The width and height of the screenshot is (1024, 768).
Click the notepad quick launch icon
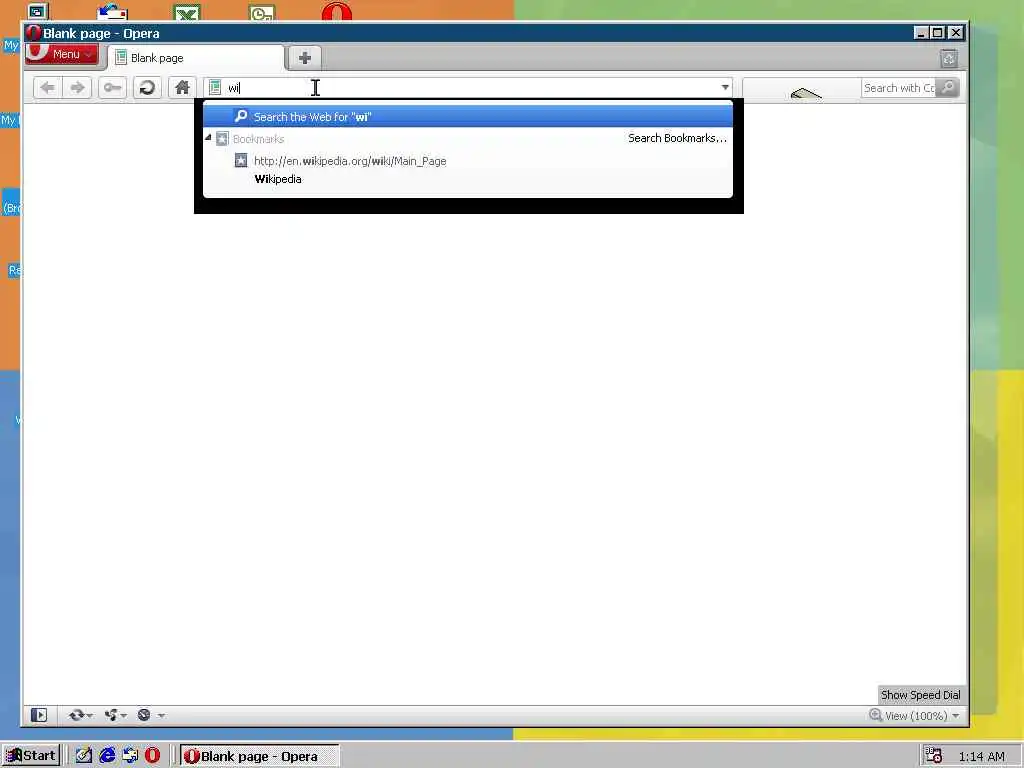84,756
